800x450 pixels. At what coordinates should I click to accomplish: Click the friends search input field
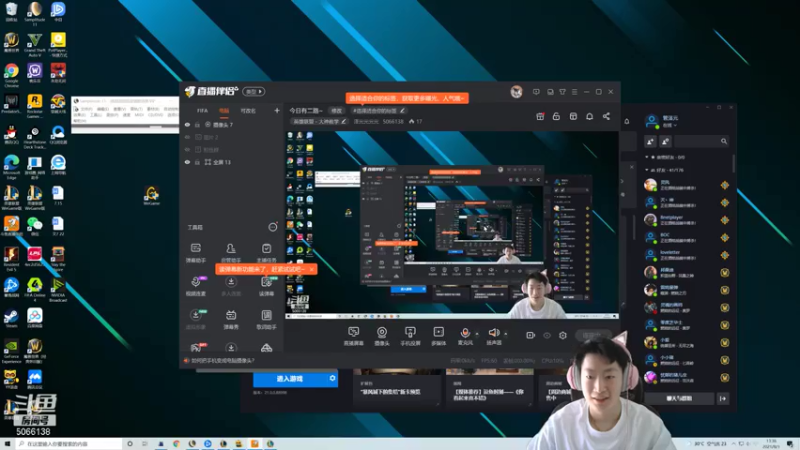(696, 141)
